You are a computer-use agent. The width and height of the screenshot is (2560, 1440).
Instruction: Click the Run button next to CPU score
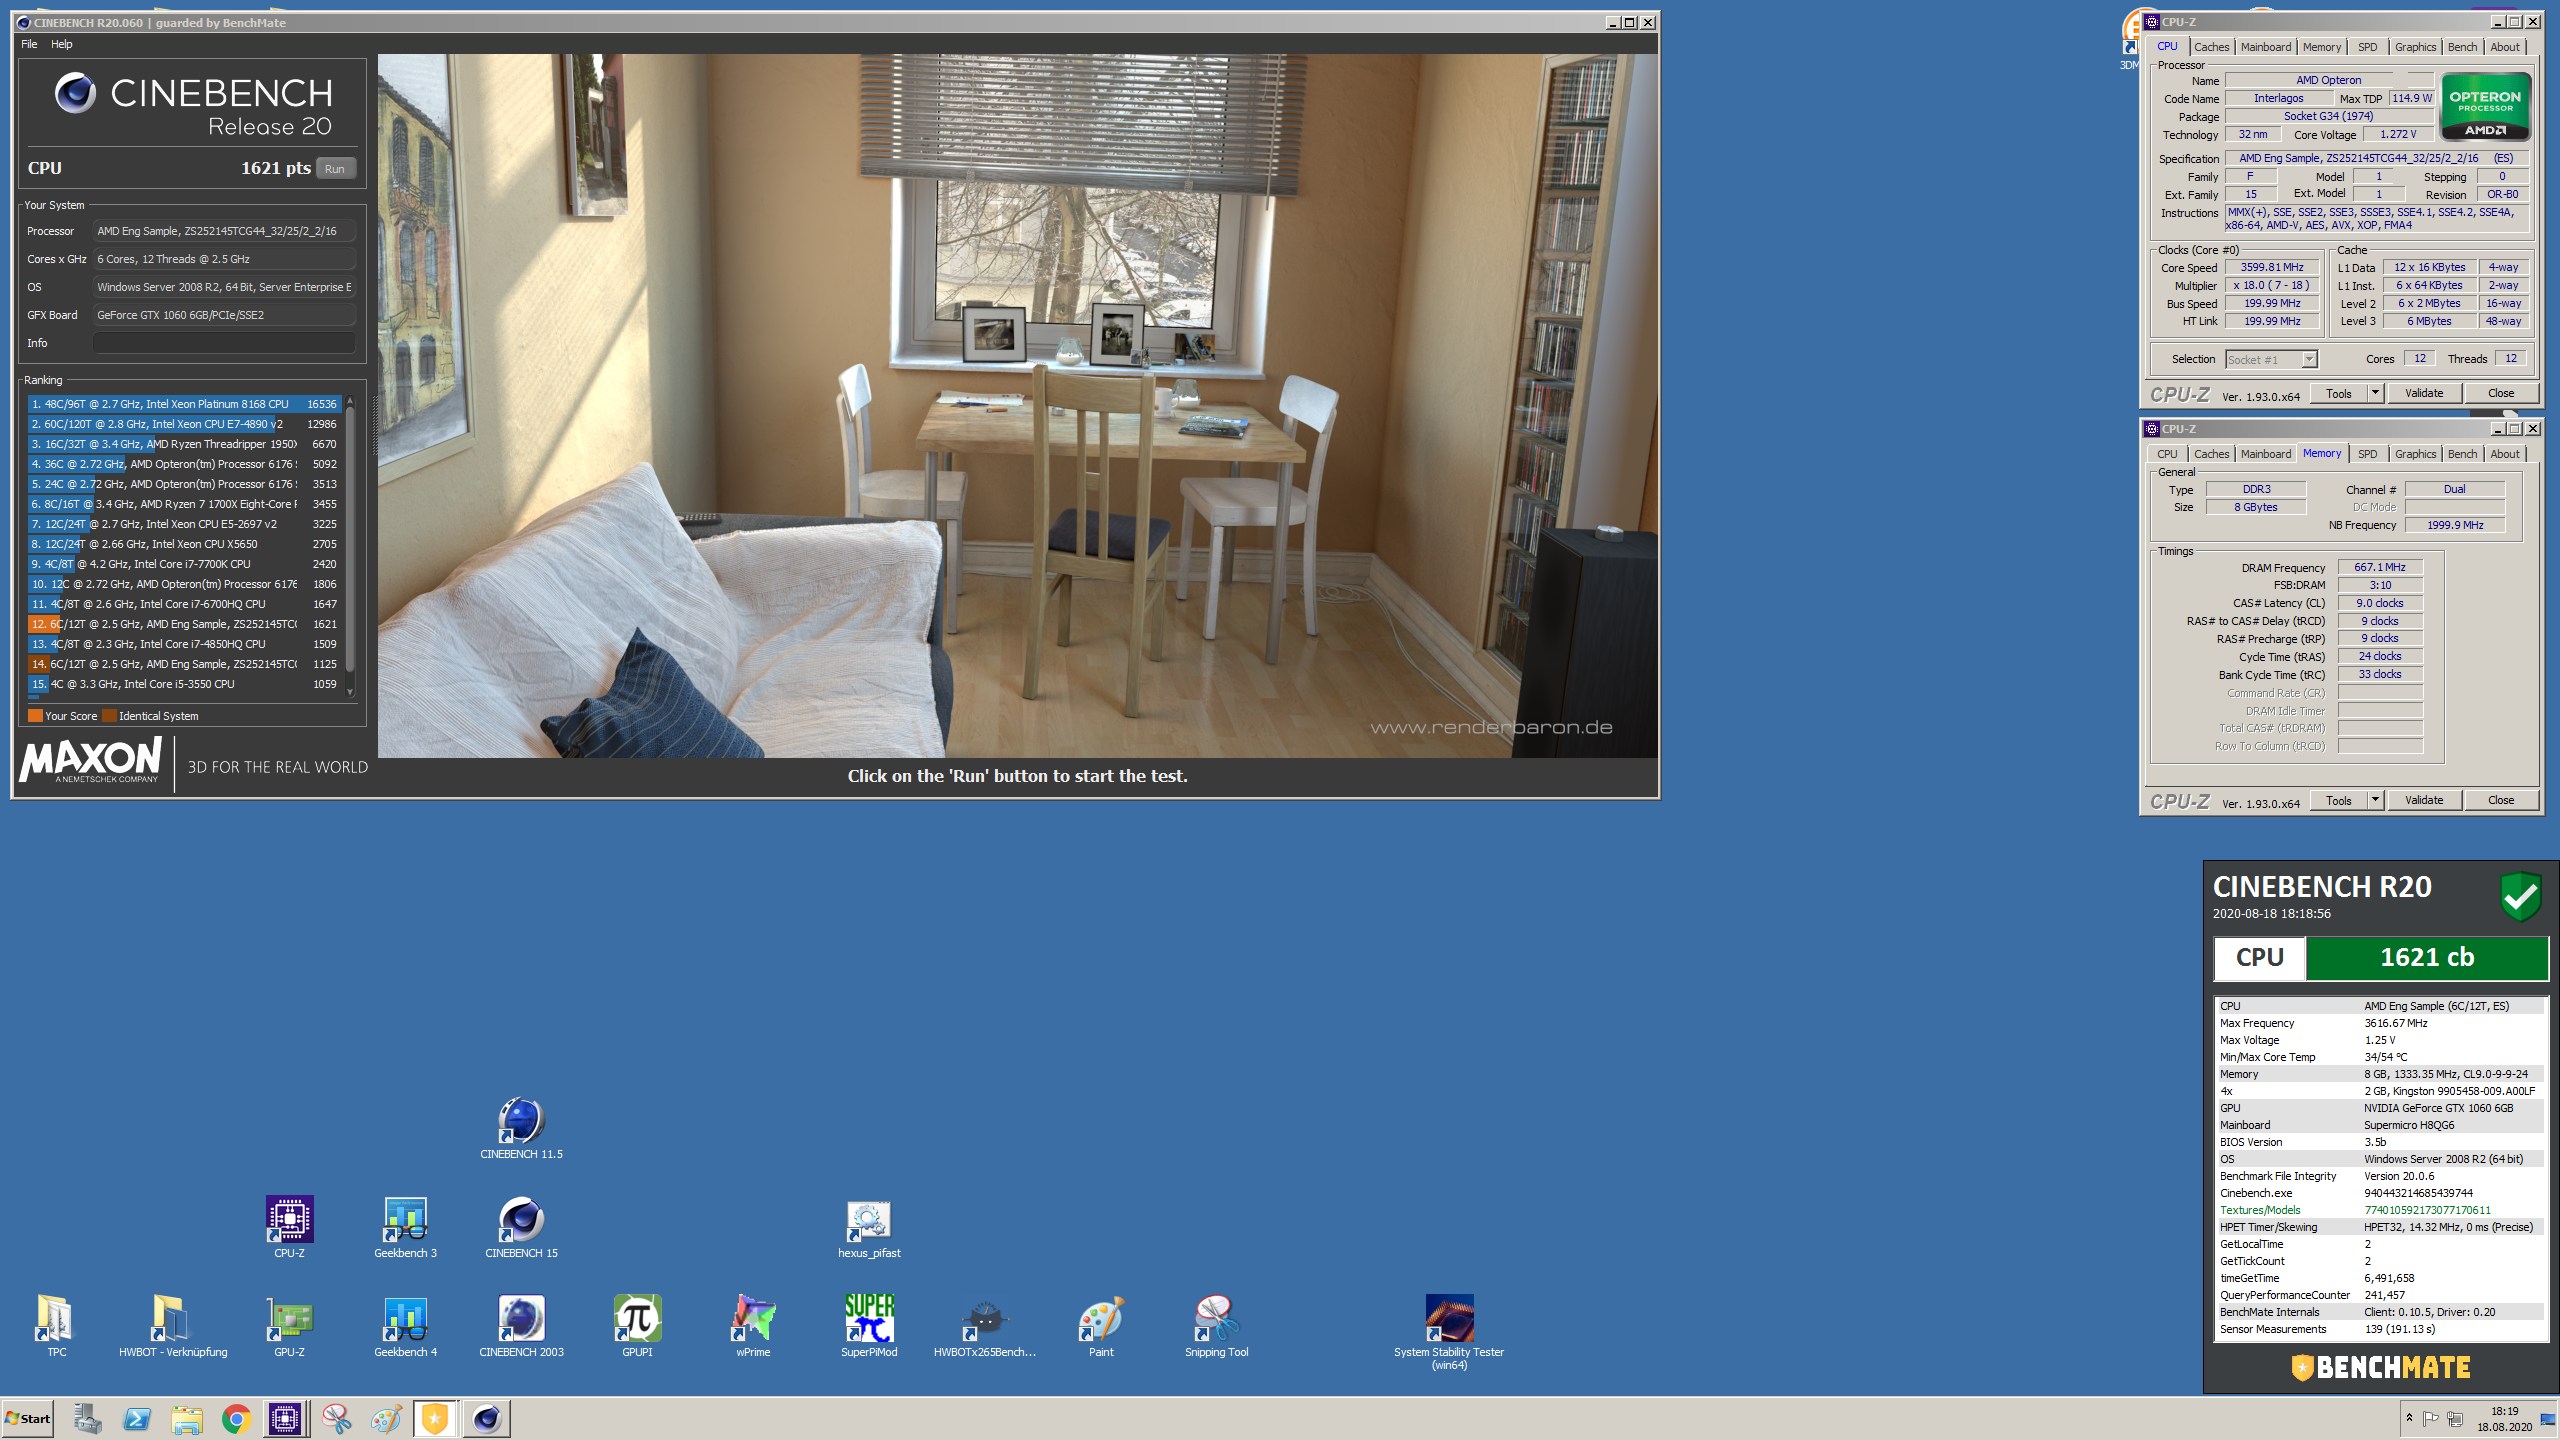(335, 169)
